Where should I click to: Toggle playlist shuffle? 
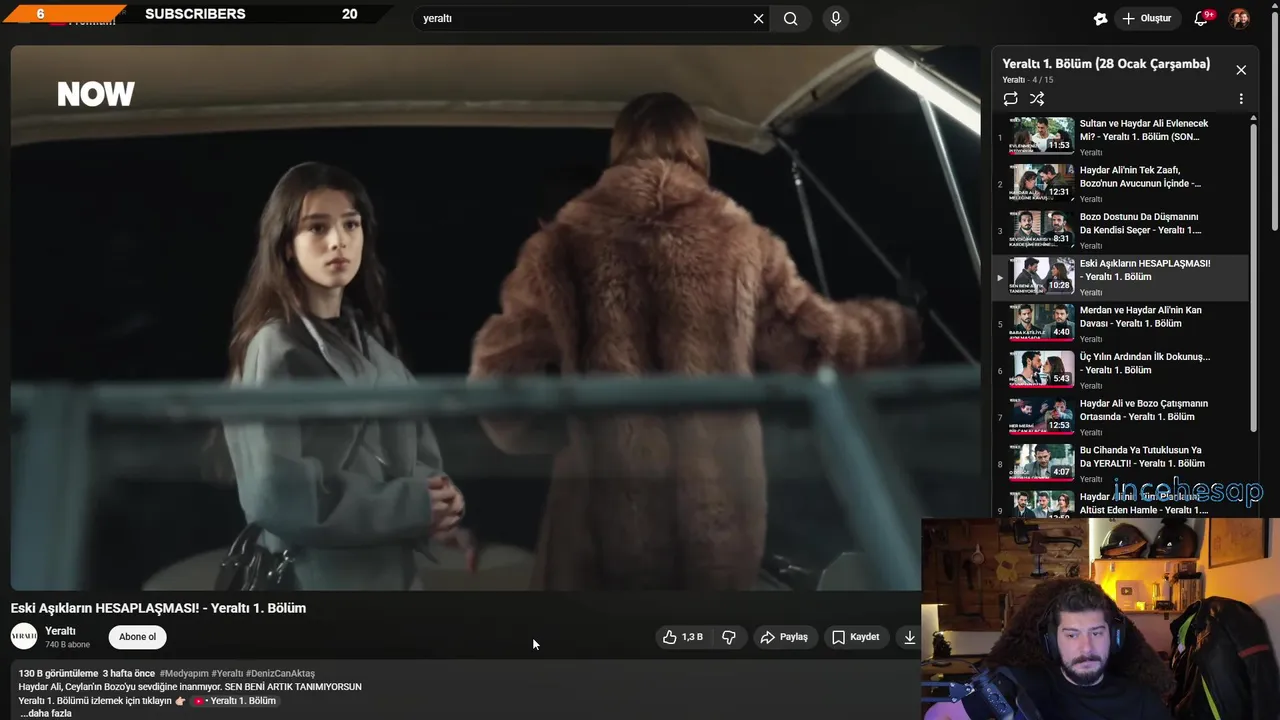(1037, 99)
